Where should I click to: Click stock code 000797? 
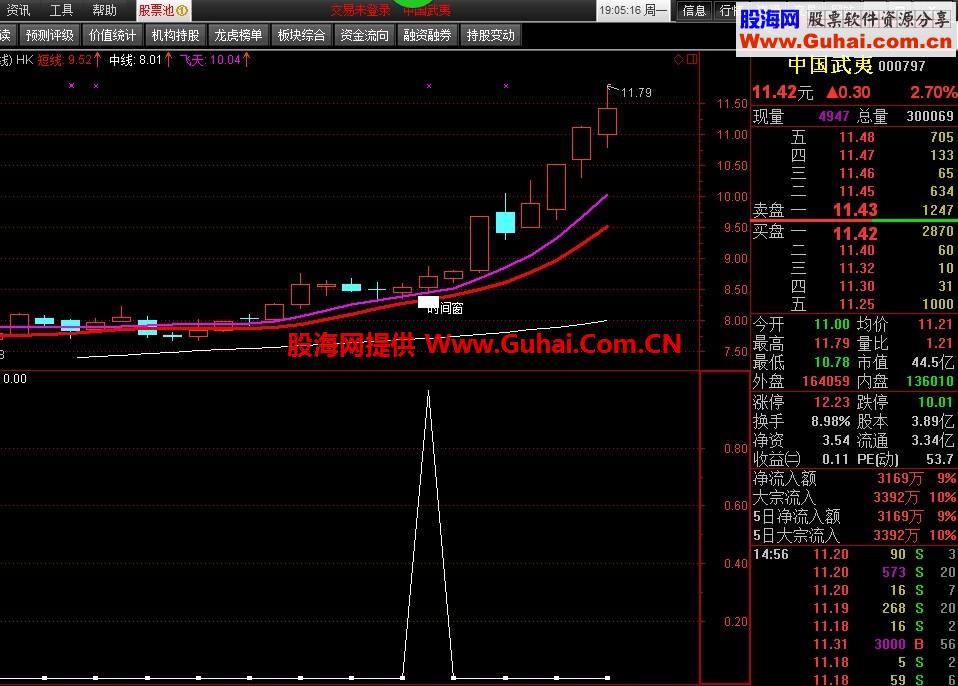click(x=901, y=66)
